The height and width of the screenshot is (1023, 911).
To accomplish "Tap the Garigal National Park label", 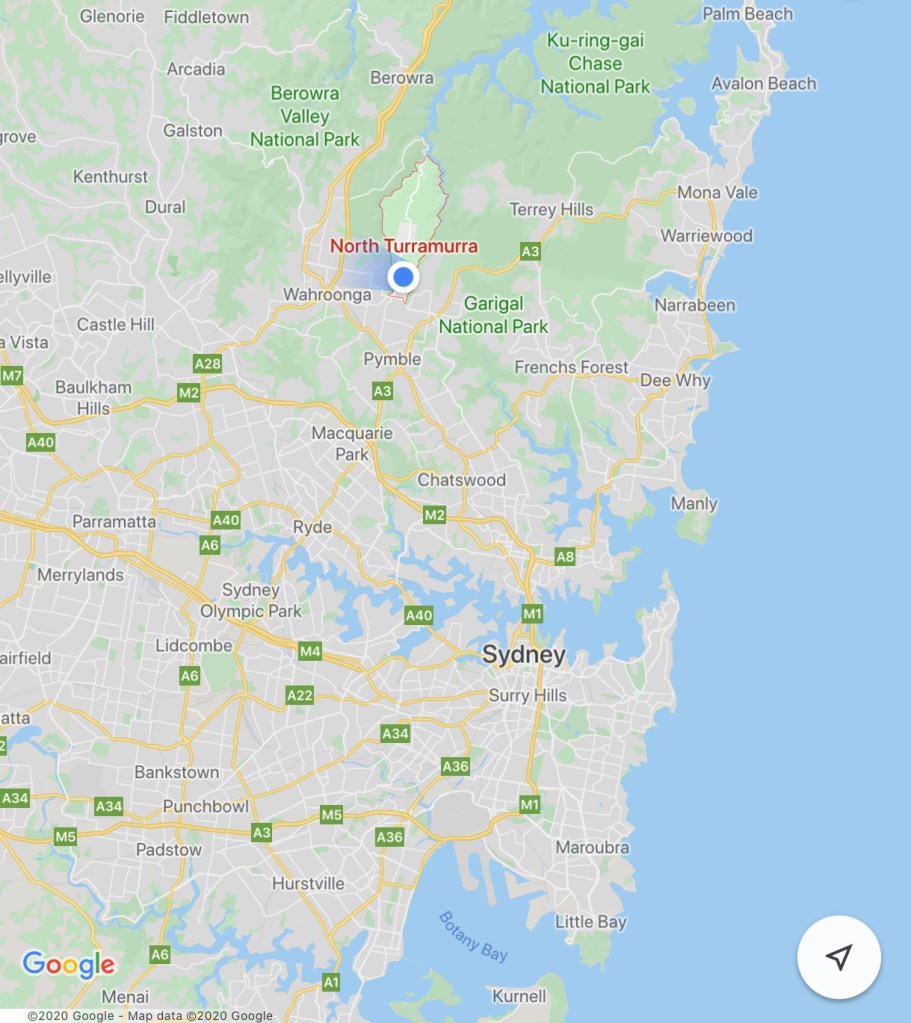I will tap(493, 314).
